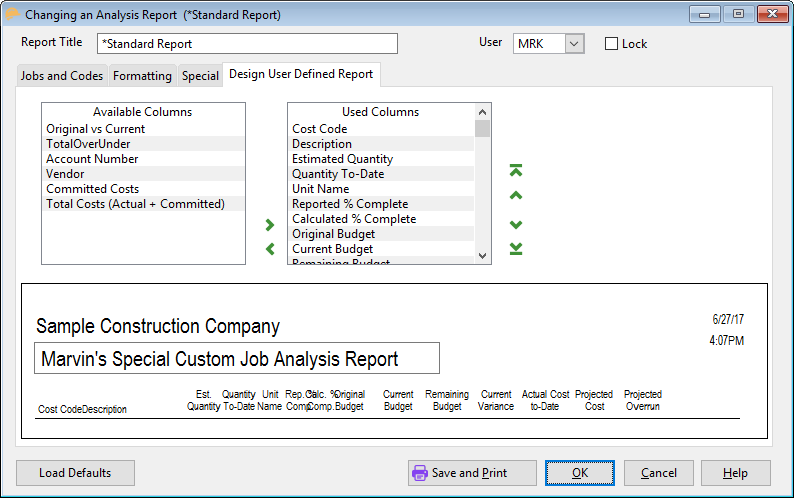Click the move up arrow icon
Screen dimensions: 794x498
click(x=516, y=196)
